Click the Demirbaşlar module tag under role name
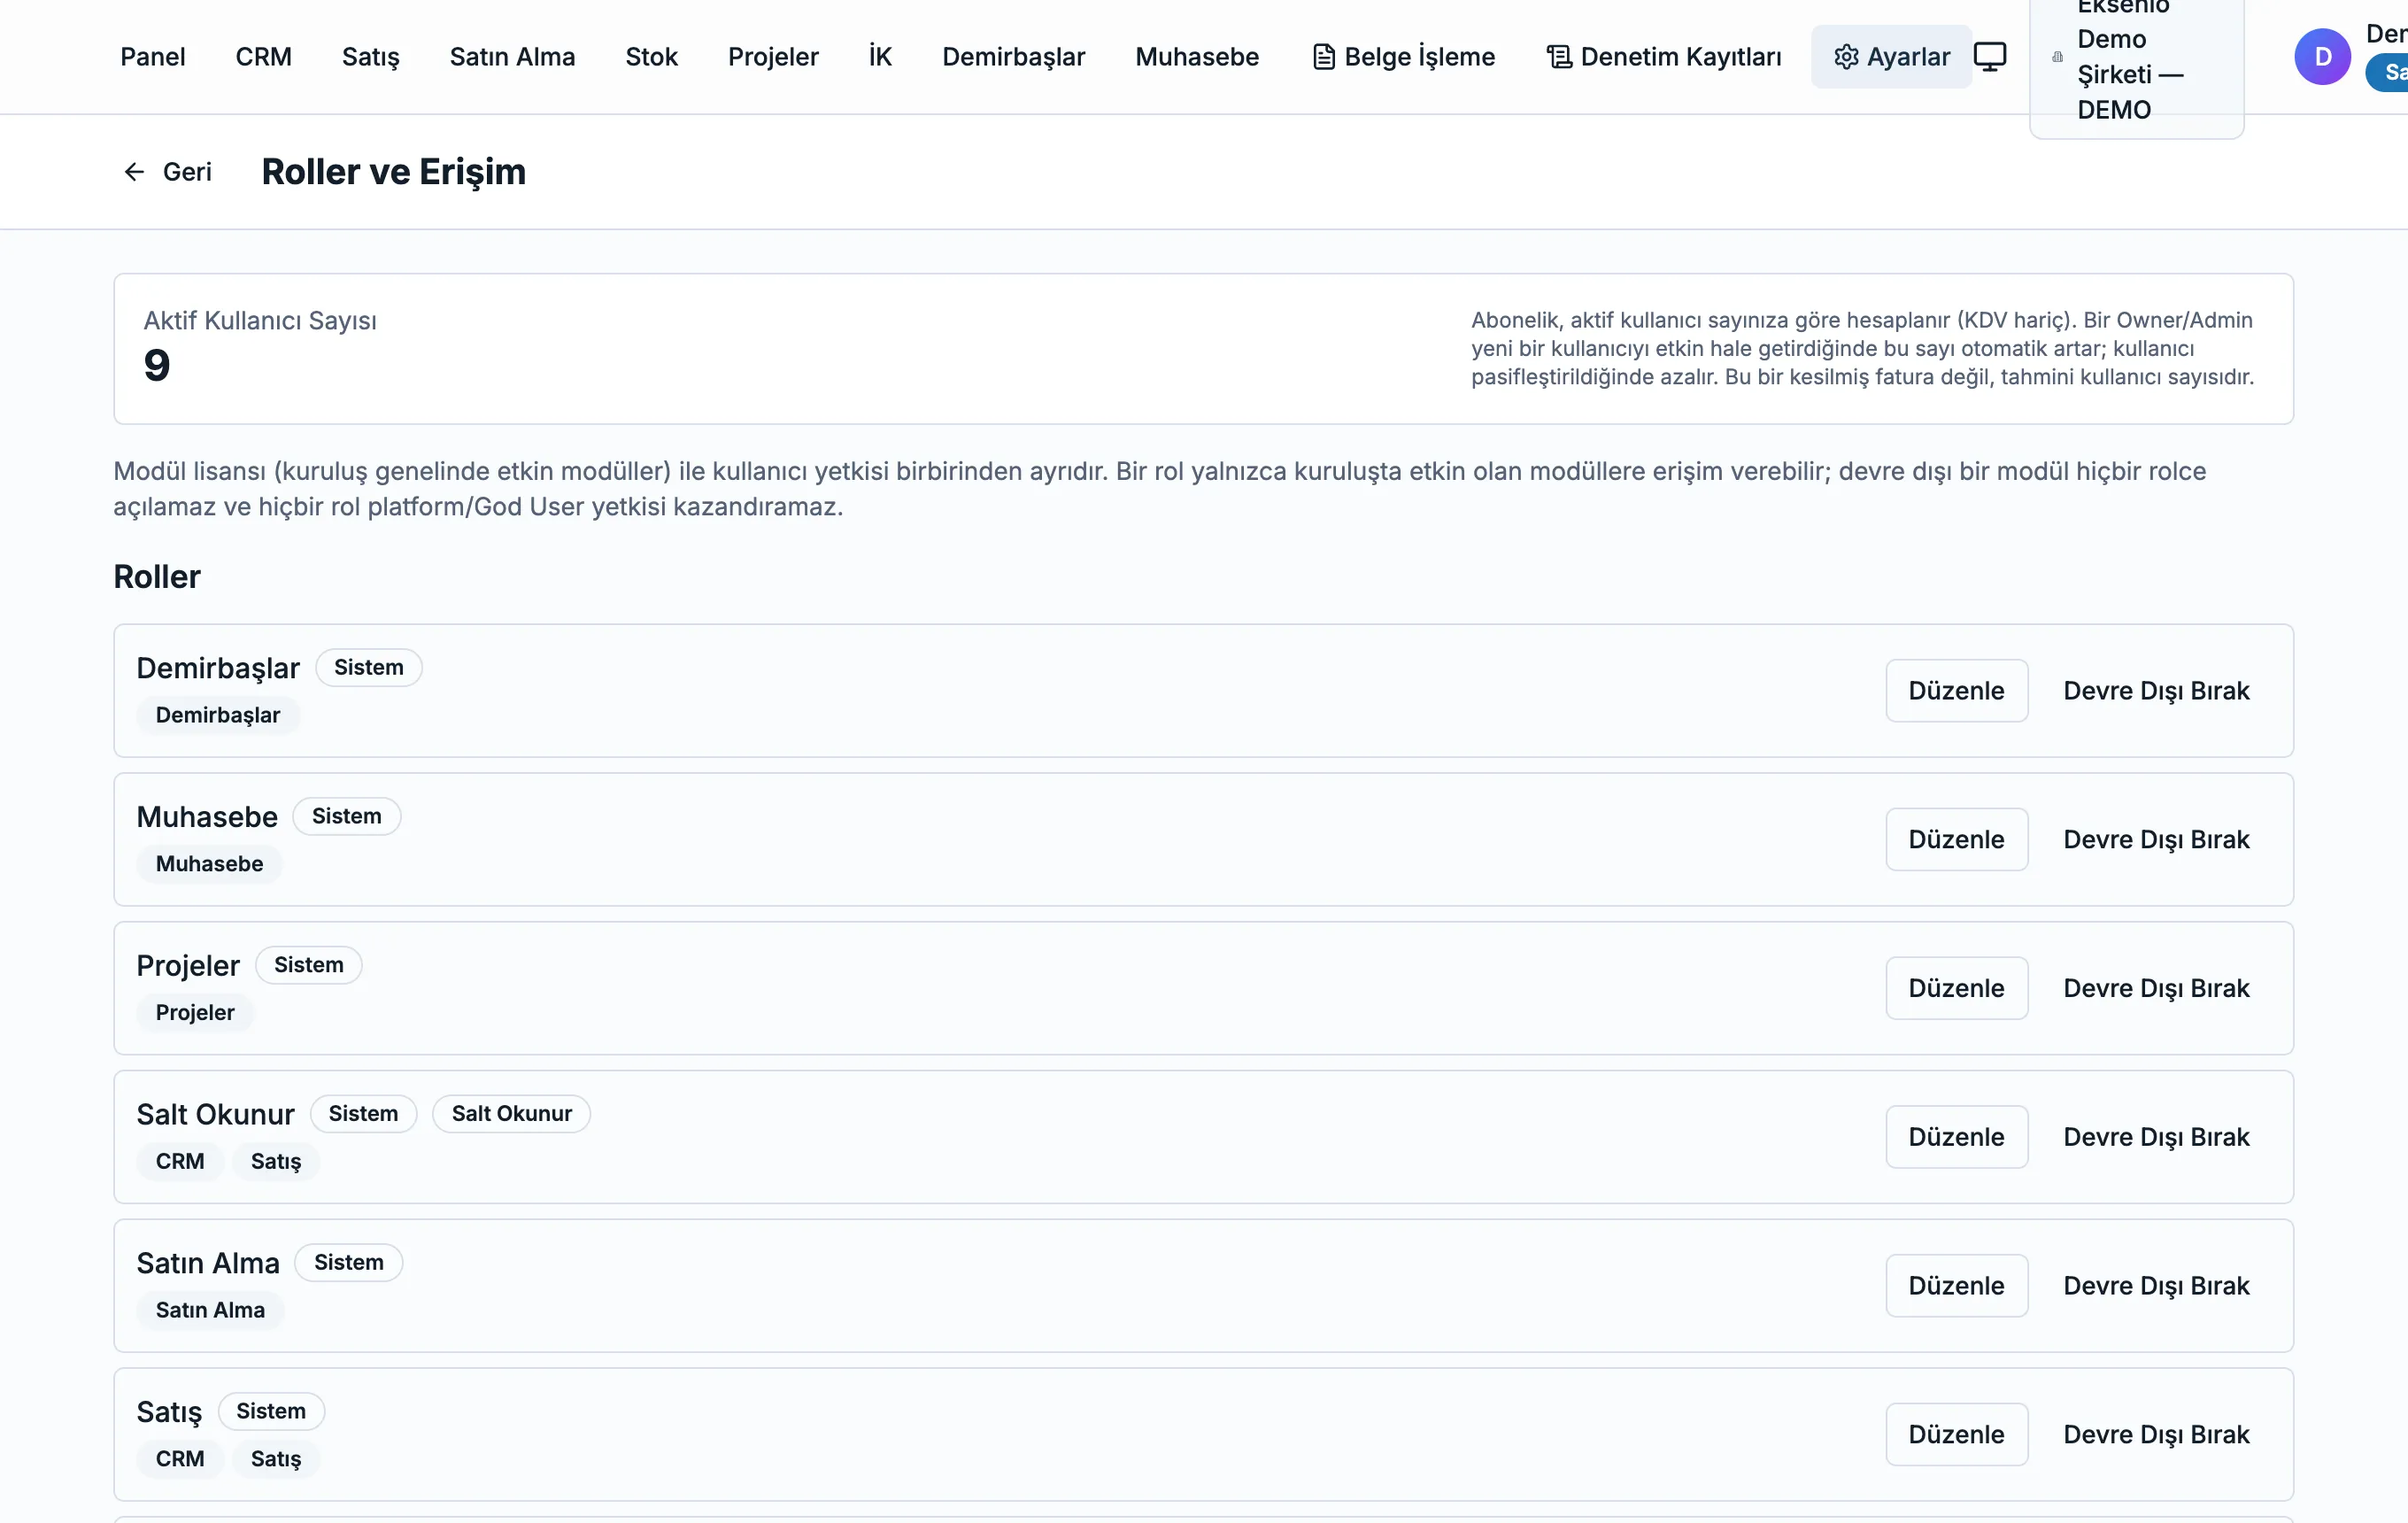 click(218, 716)
